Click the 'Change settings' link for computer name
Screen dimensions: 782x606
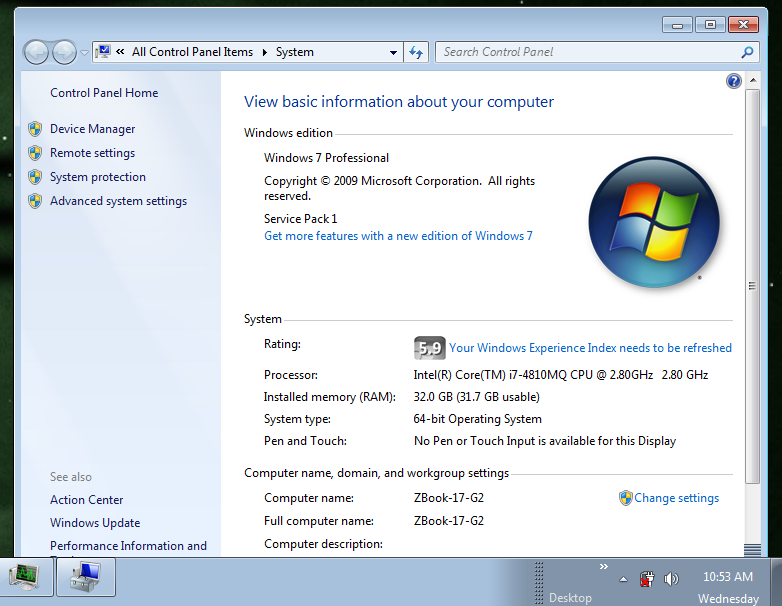coord(676,498)
